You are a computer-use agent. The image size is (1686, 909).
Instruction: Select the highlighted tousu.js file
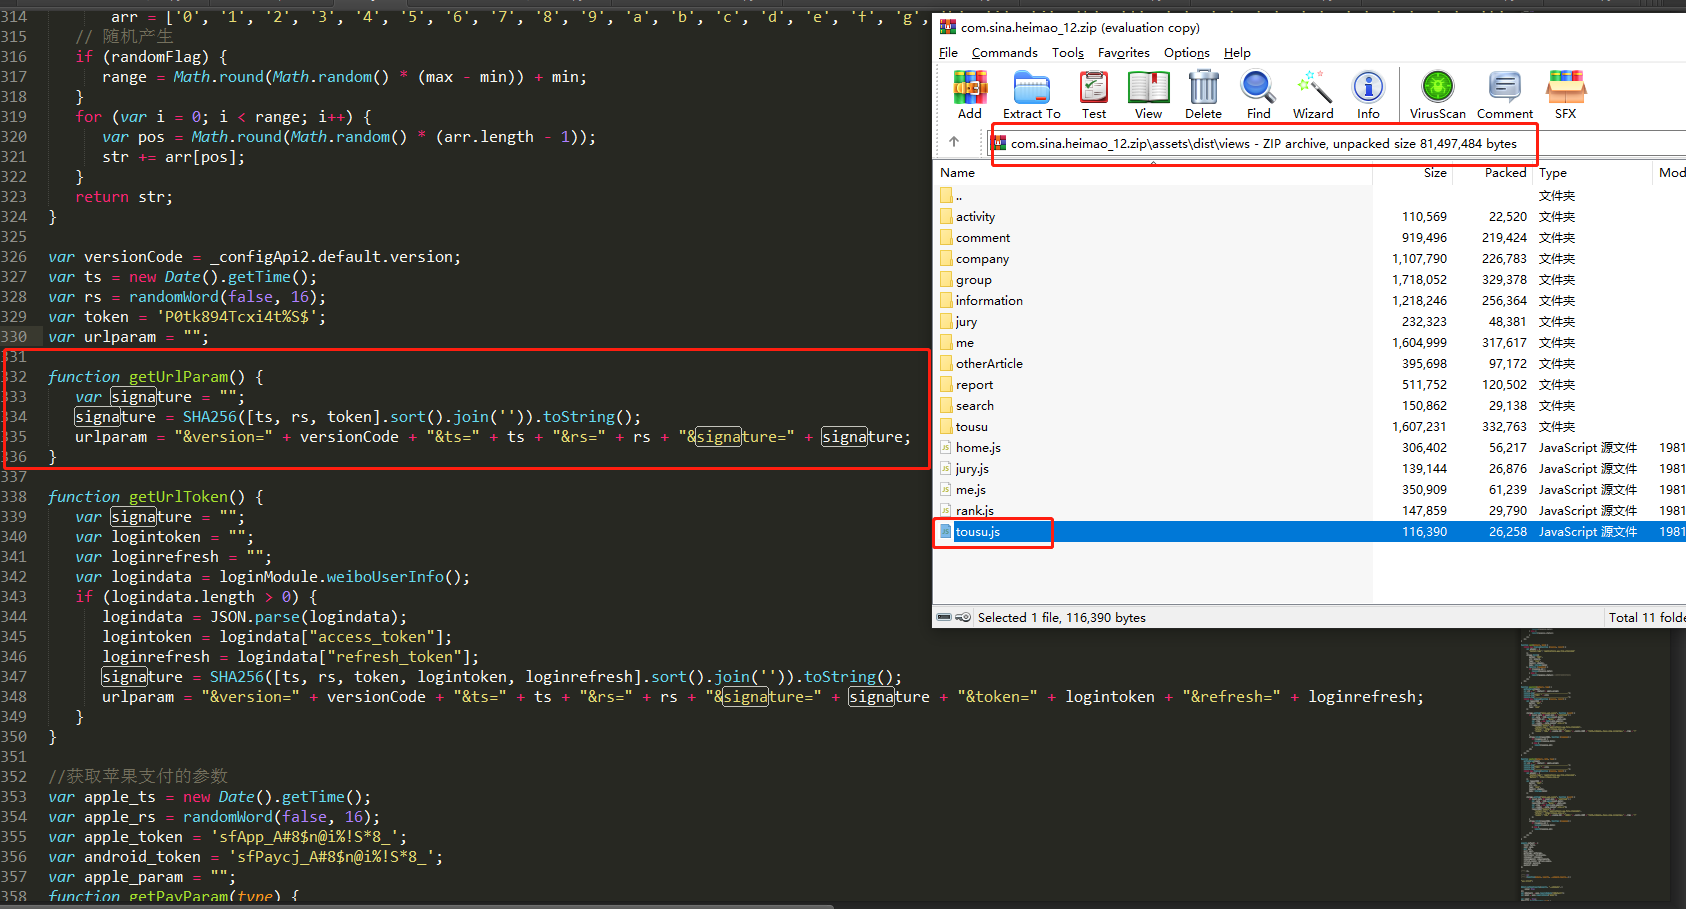[x=1310, y=531]
